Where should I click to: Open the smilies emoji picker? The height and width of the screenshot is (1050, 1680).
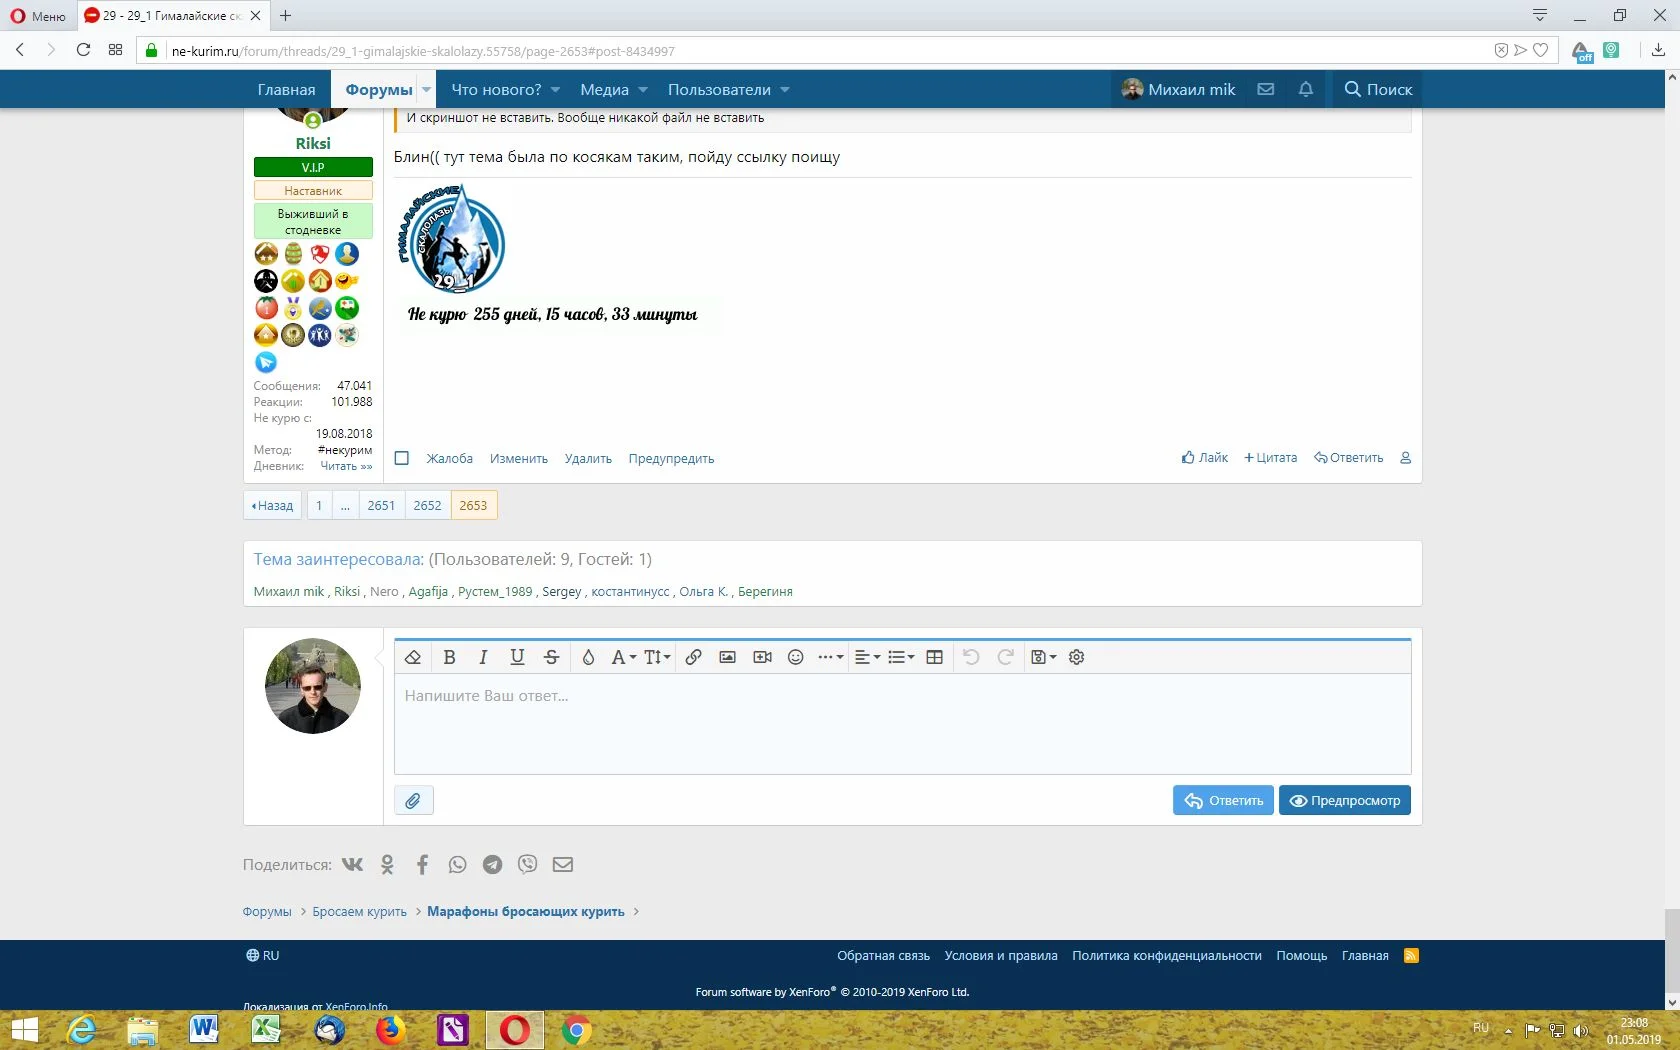click(x=796, y=657)
